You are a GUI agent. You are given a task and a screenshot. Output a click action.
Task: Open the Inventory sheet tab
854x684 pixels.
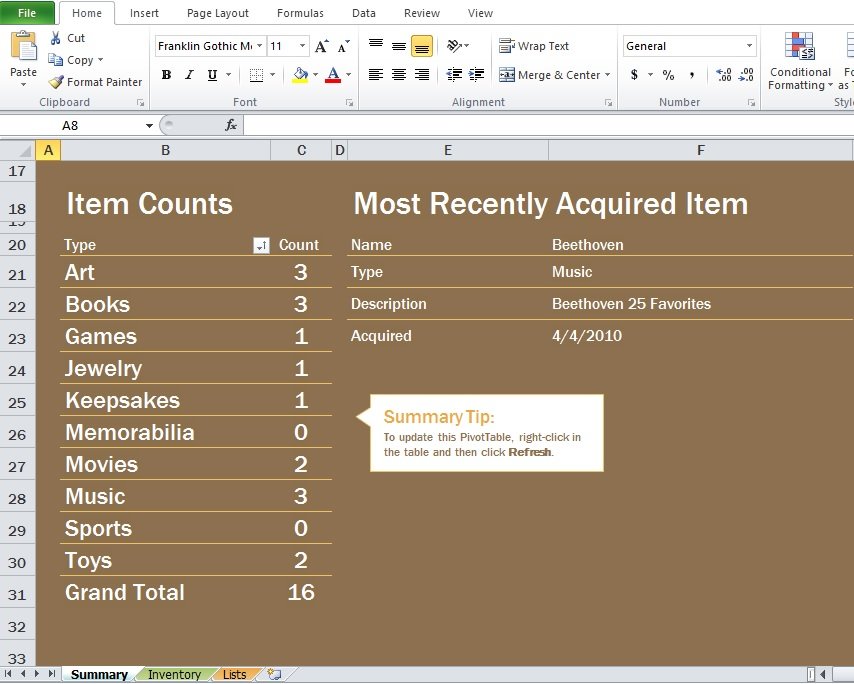(x=174, y=674)
